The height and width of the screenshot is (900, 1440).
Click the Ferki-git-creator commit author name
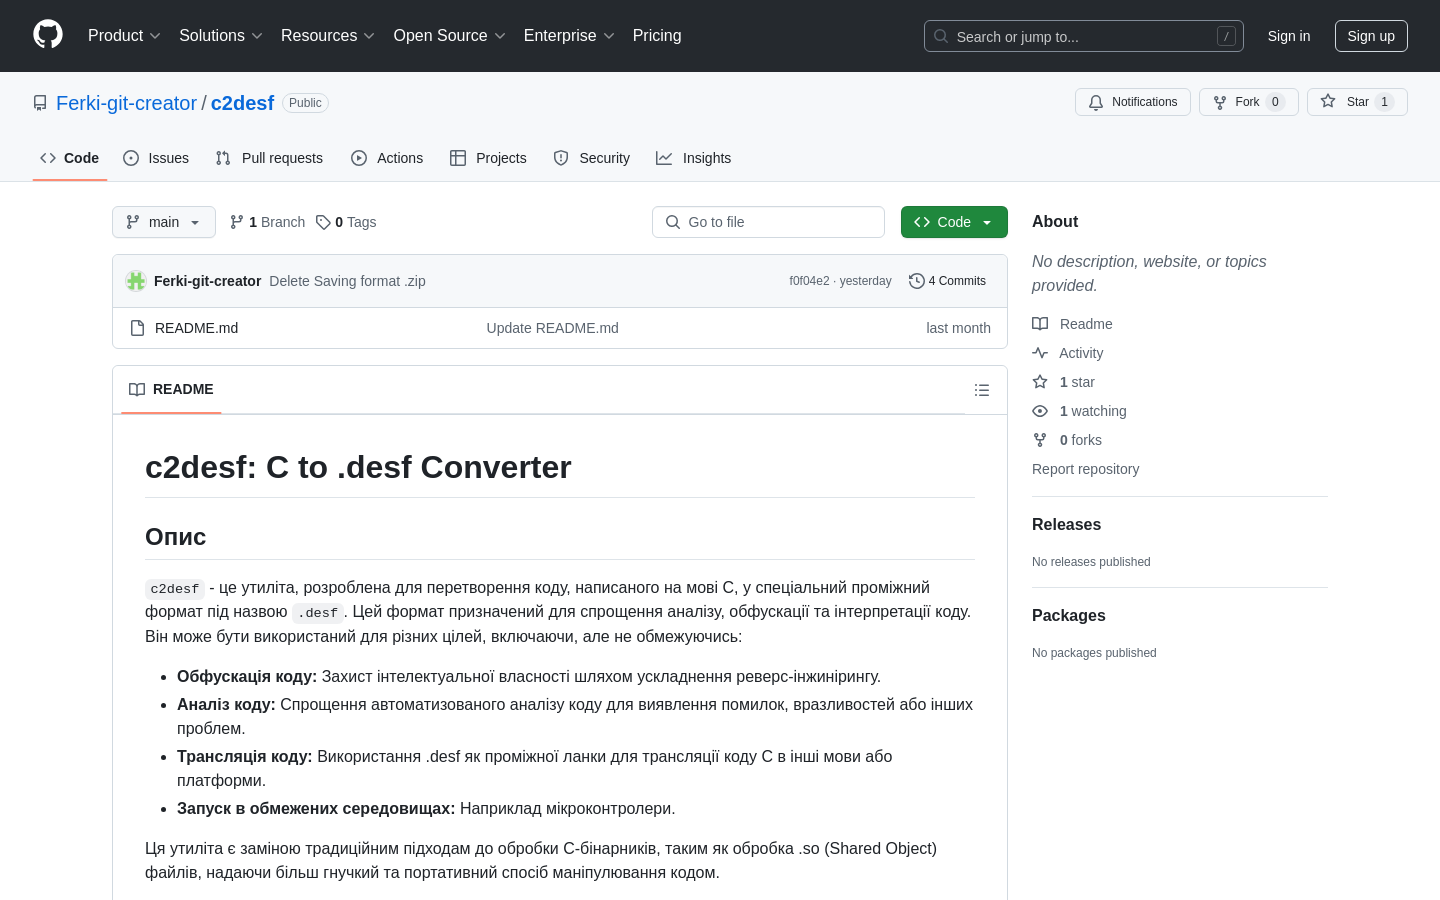pos(207,281)
